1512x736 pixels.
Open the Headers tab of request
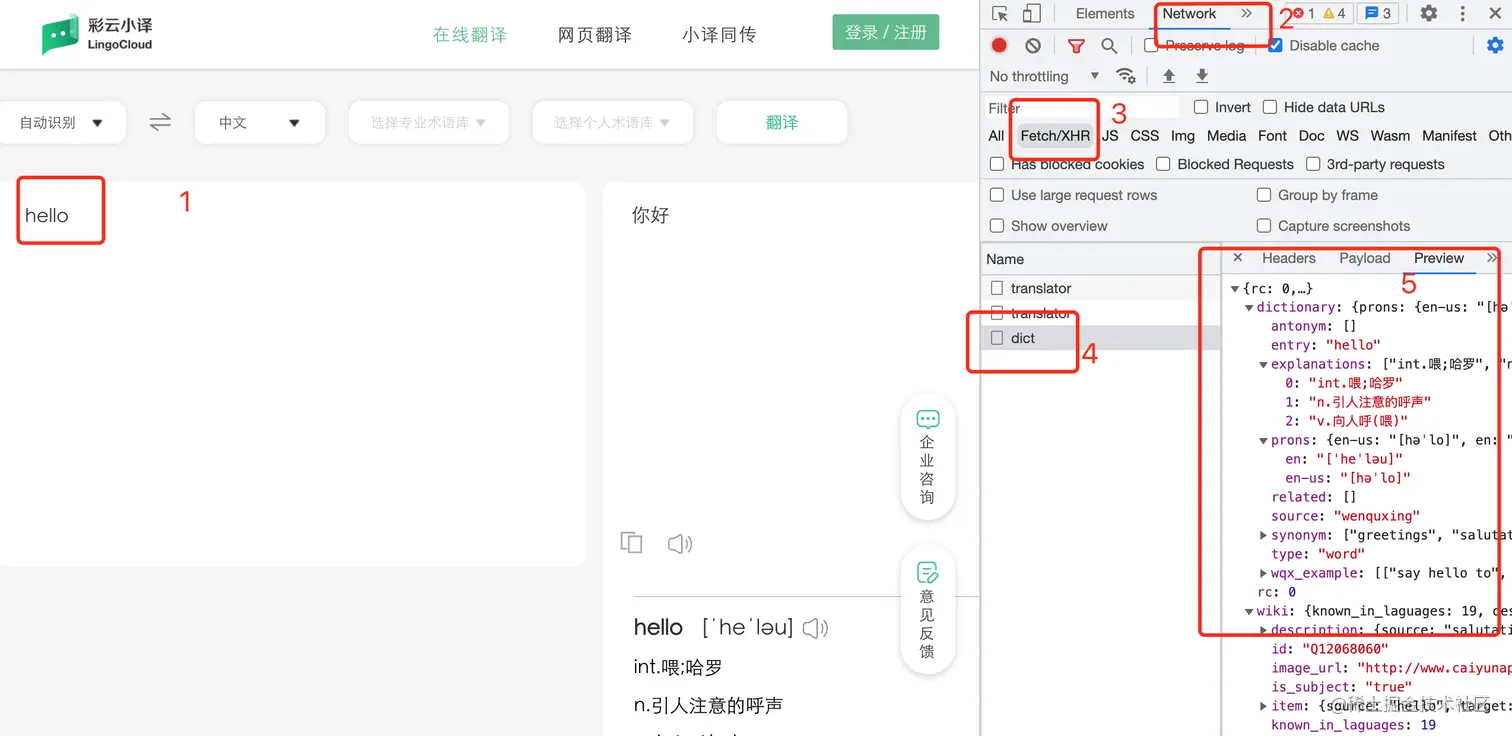click(1289, 258)
